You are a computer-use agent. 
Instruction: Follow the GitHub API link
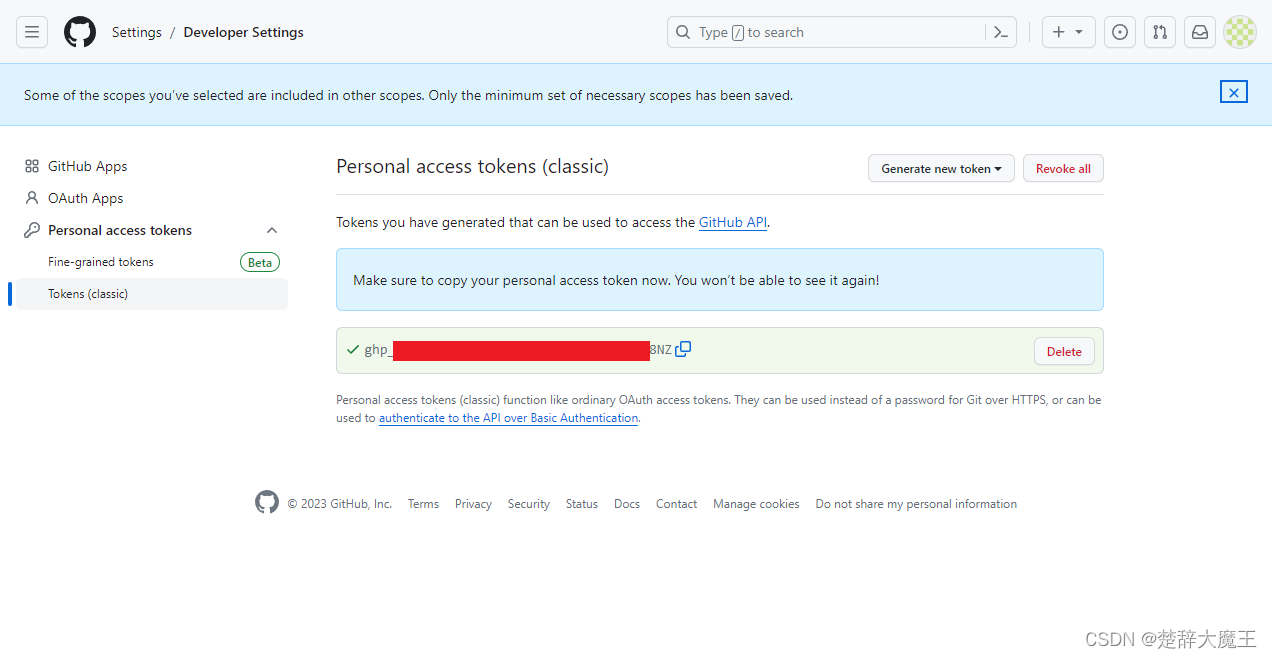(x=733, y=222)
